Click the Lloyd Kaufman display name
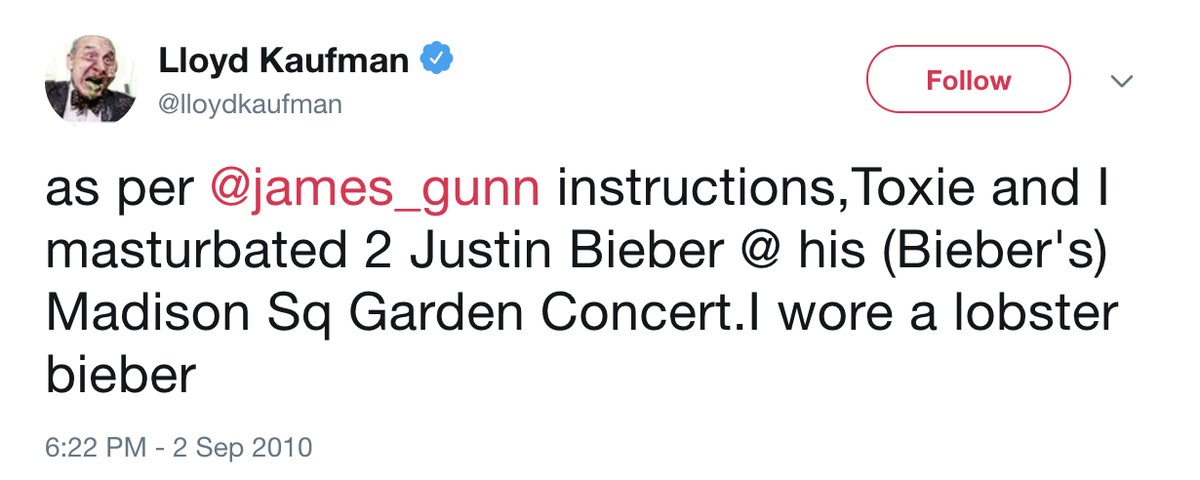 coord(283,61)
